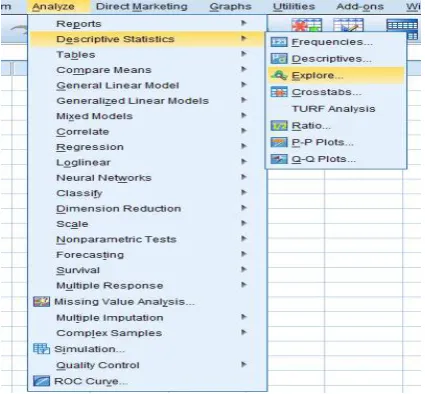Click the Simulation icon

(x=42, y=349)
